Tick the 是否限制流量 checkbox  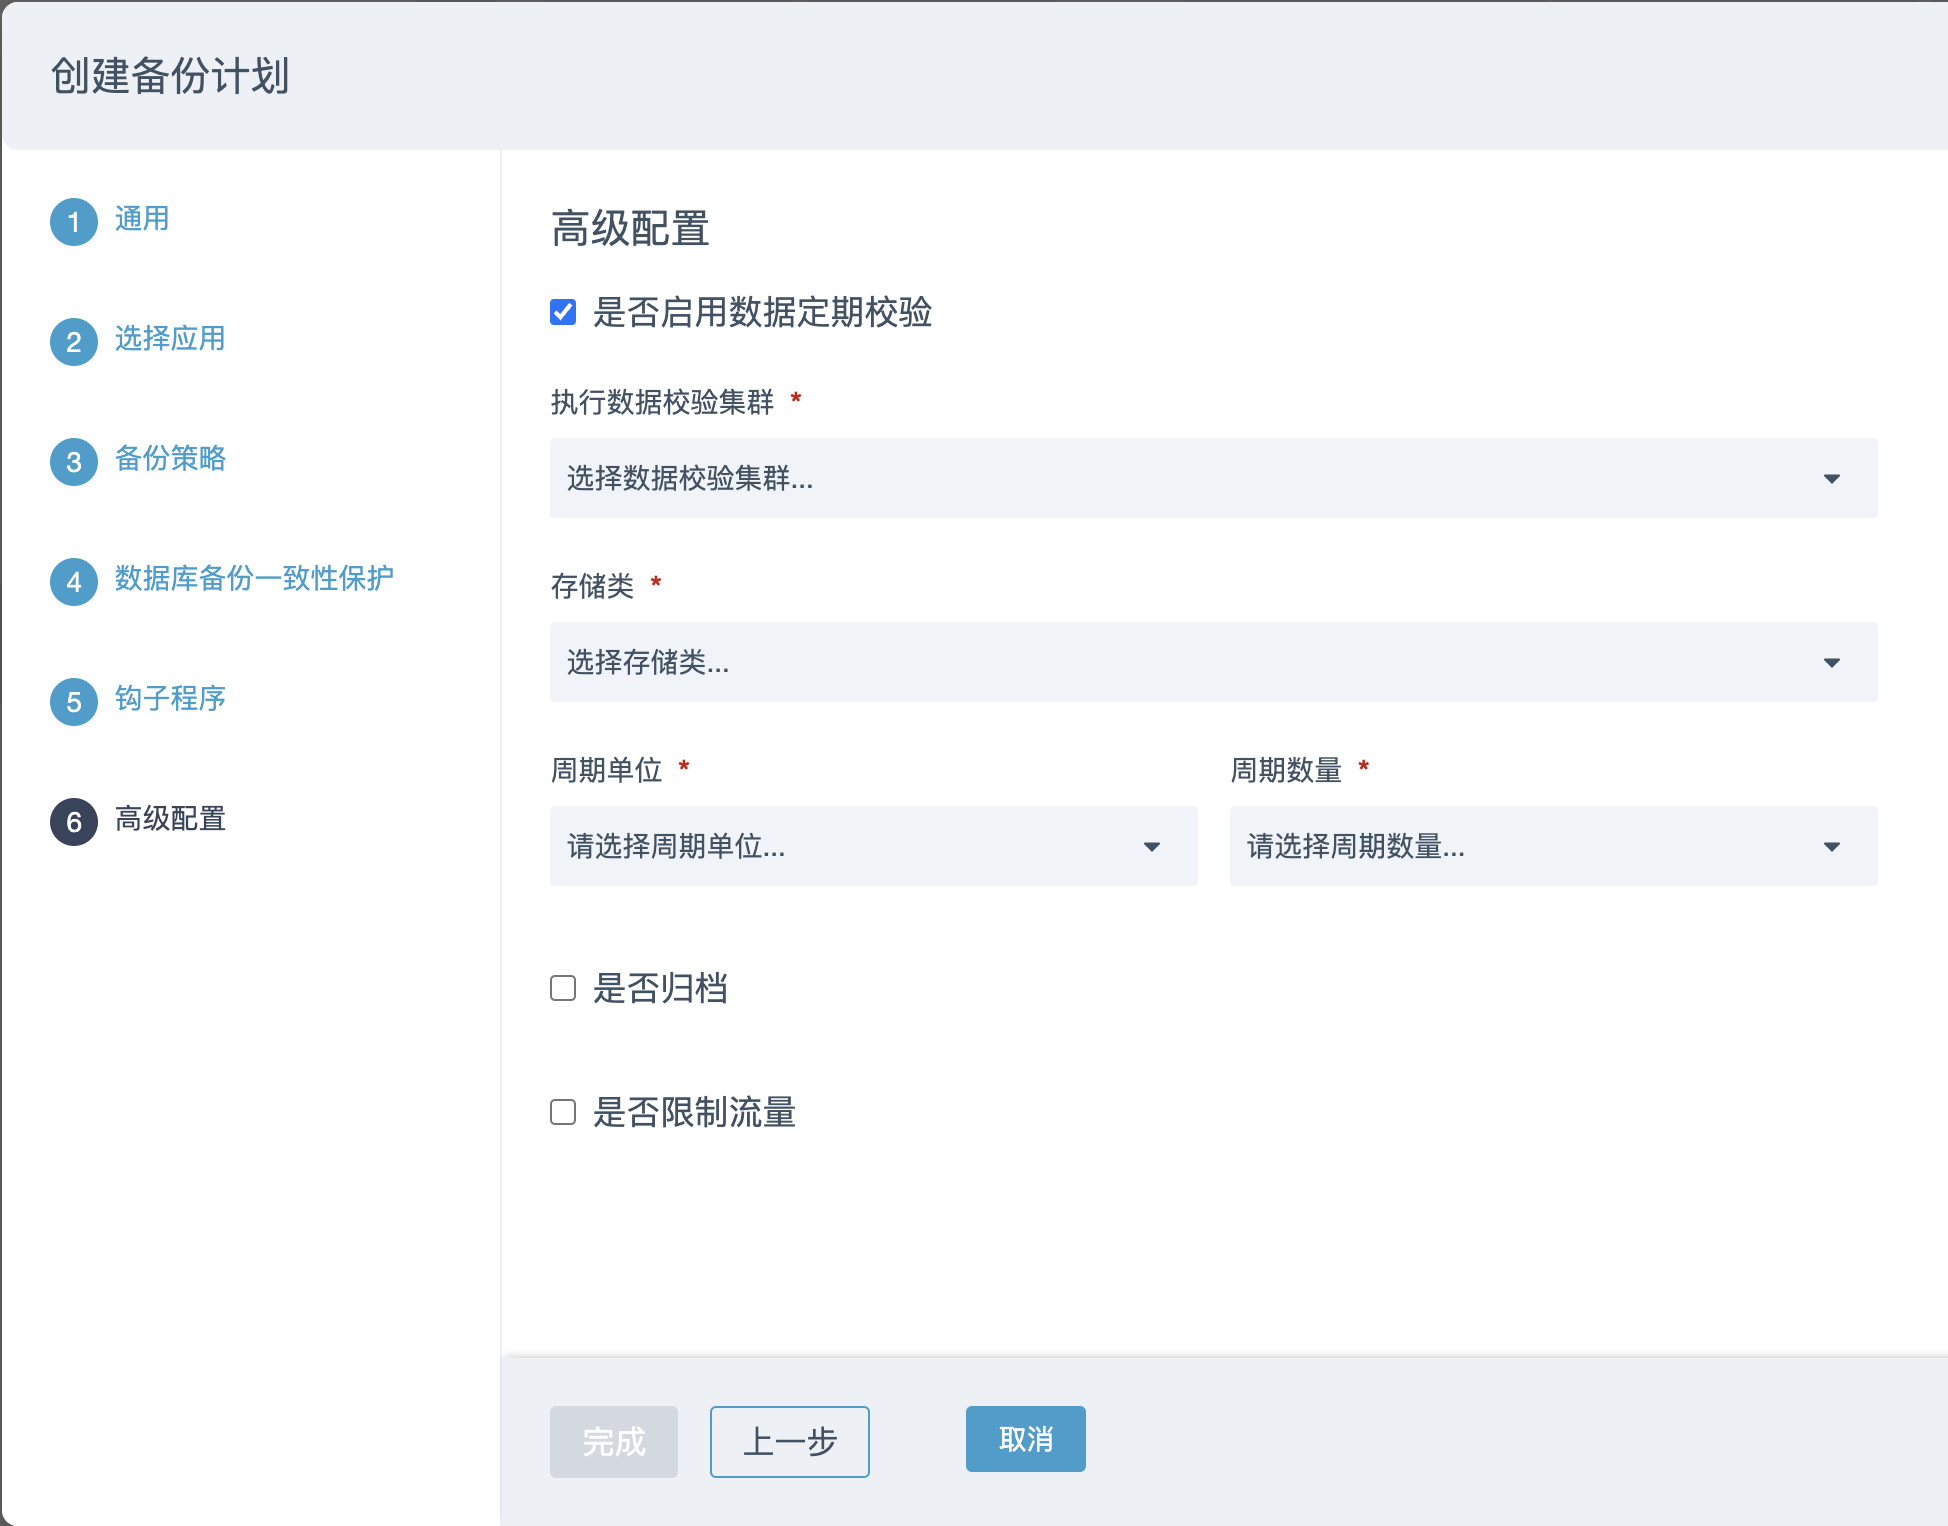[563, 1112]
